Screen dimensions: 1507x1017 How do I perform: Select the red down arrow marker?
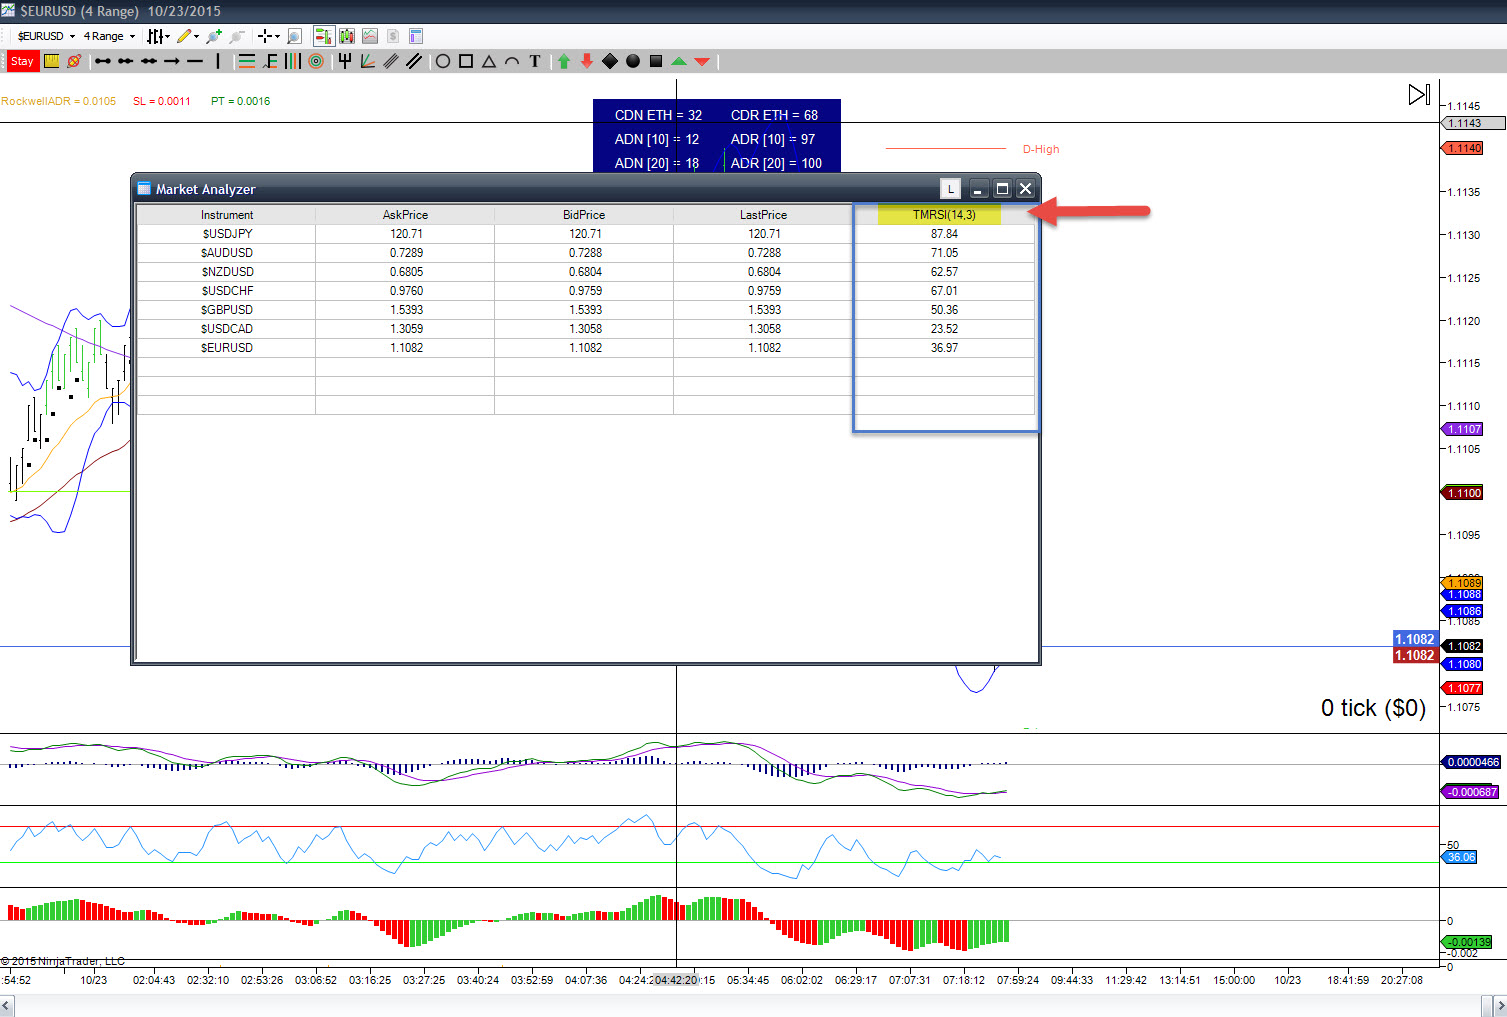click(587, 61)
